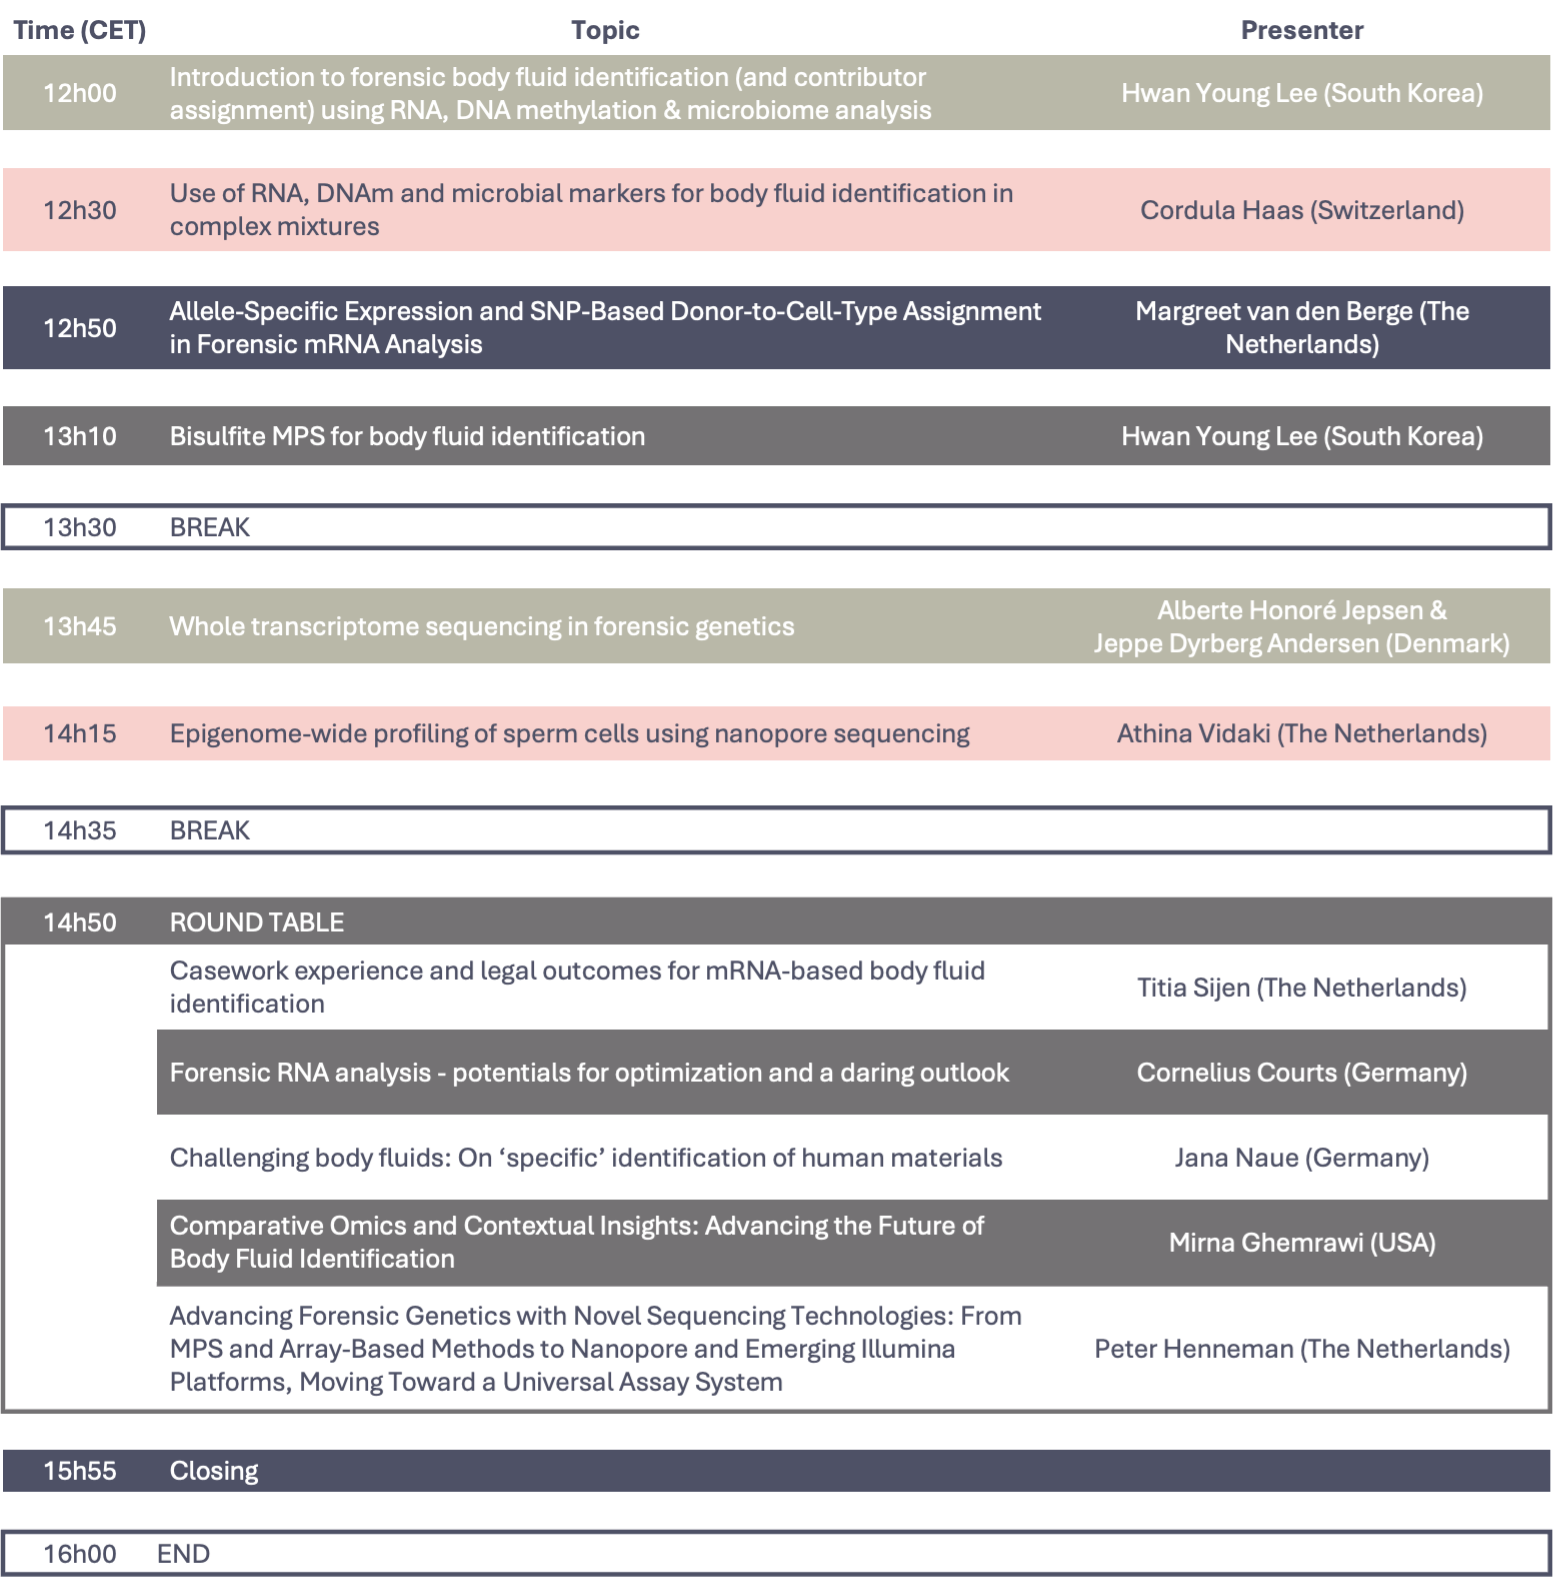Click the ROUND TABLE heading

(257, 922)
